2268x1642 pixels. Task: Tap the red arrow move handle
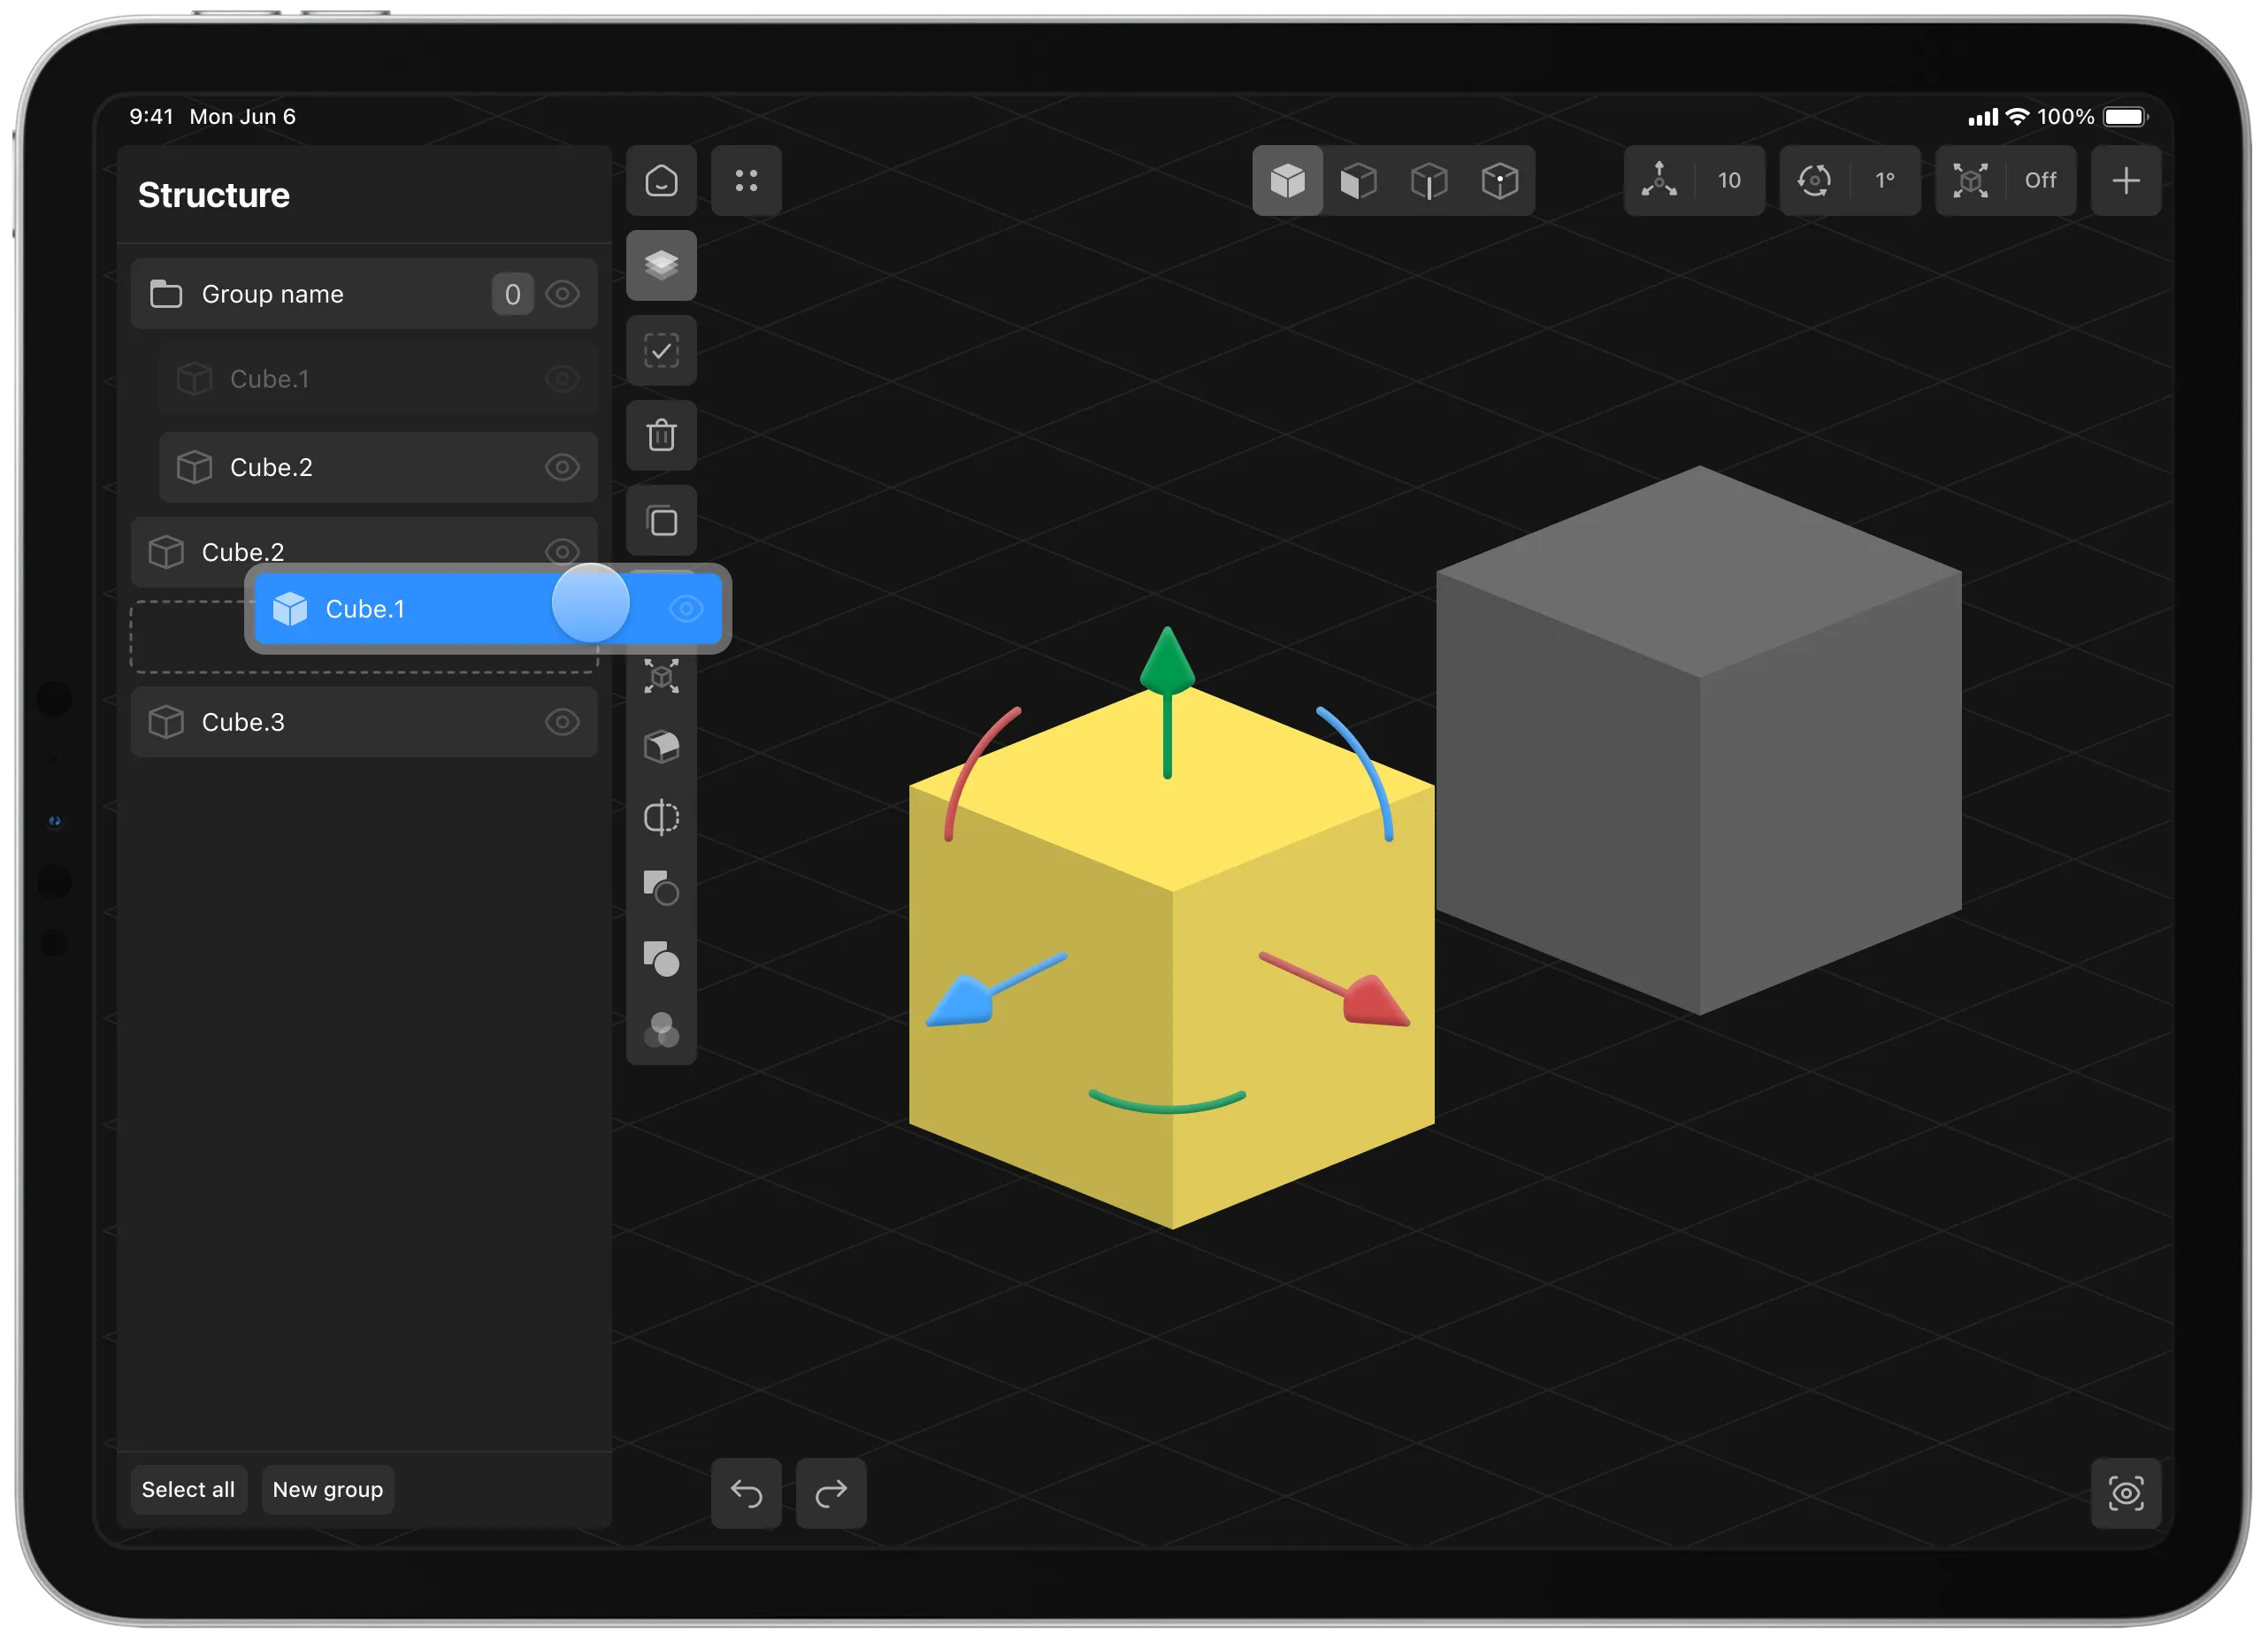point(1375,1001)
